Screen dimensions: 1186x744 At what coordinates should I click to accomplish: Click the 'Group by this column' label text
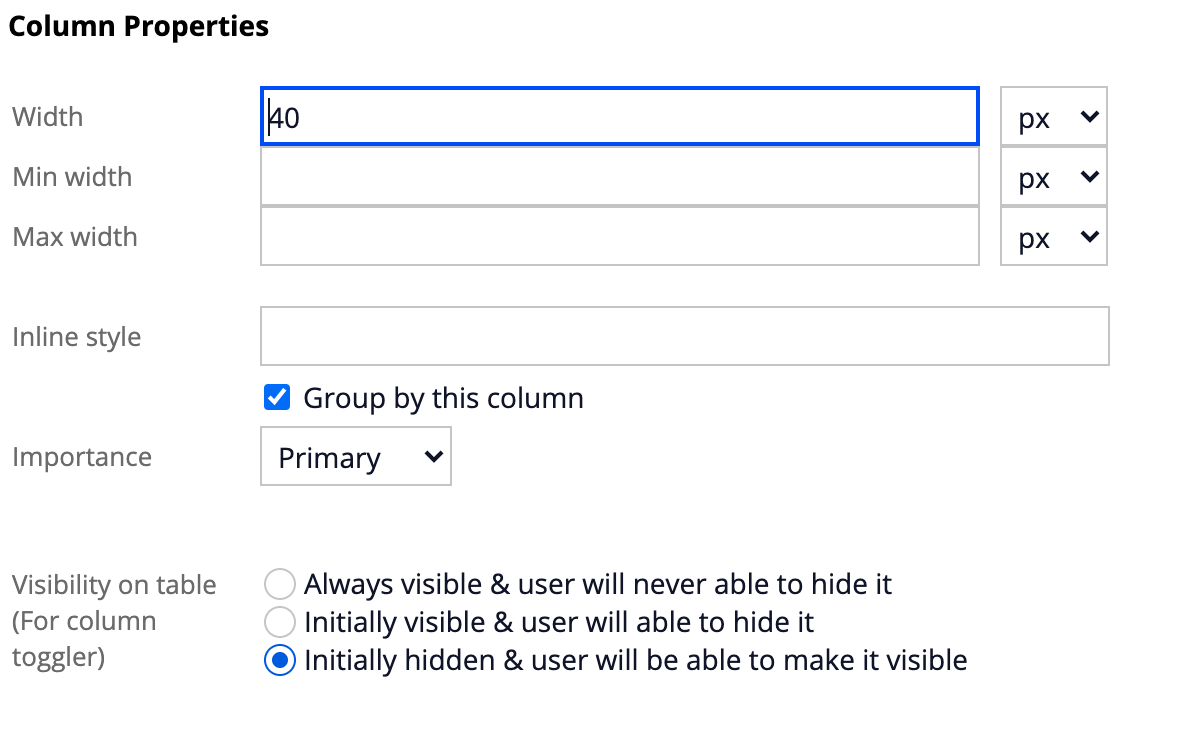coord(443,398)
